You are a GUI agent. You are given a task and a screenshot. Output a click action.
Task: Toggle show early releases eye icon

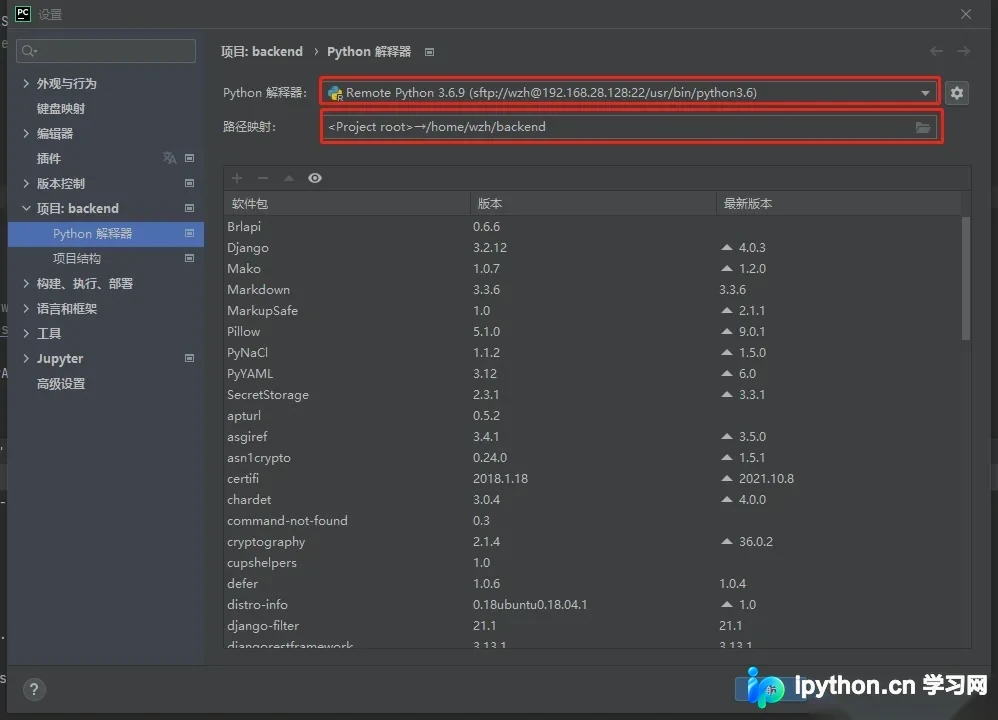[315, 178]
